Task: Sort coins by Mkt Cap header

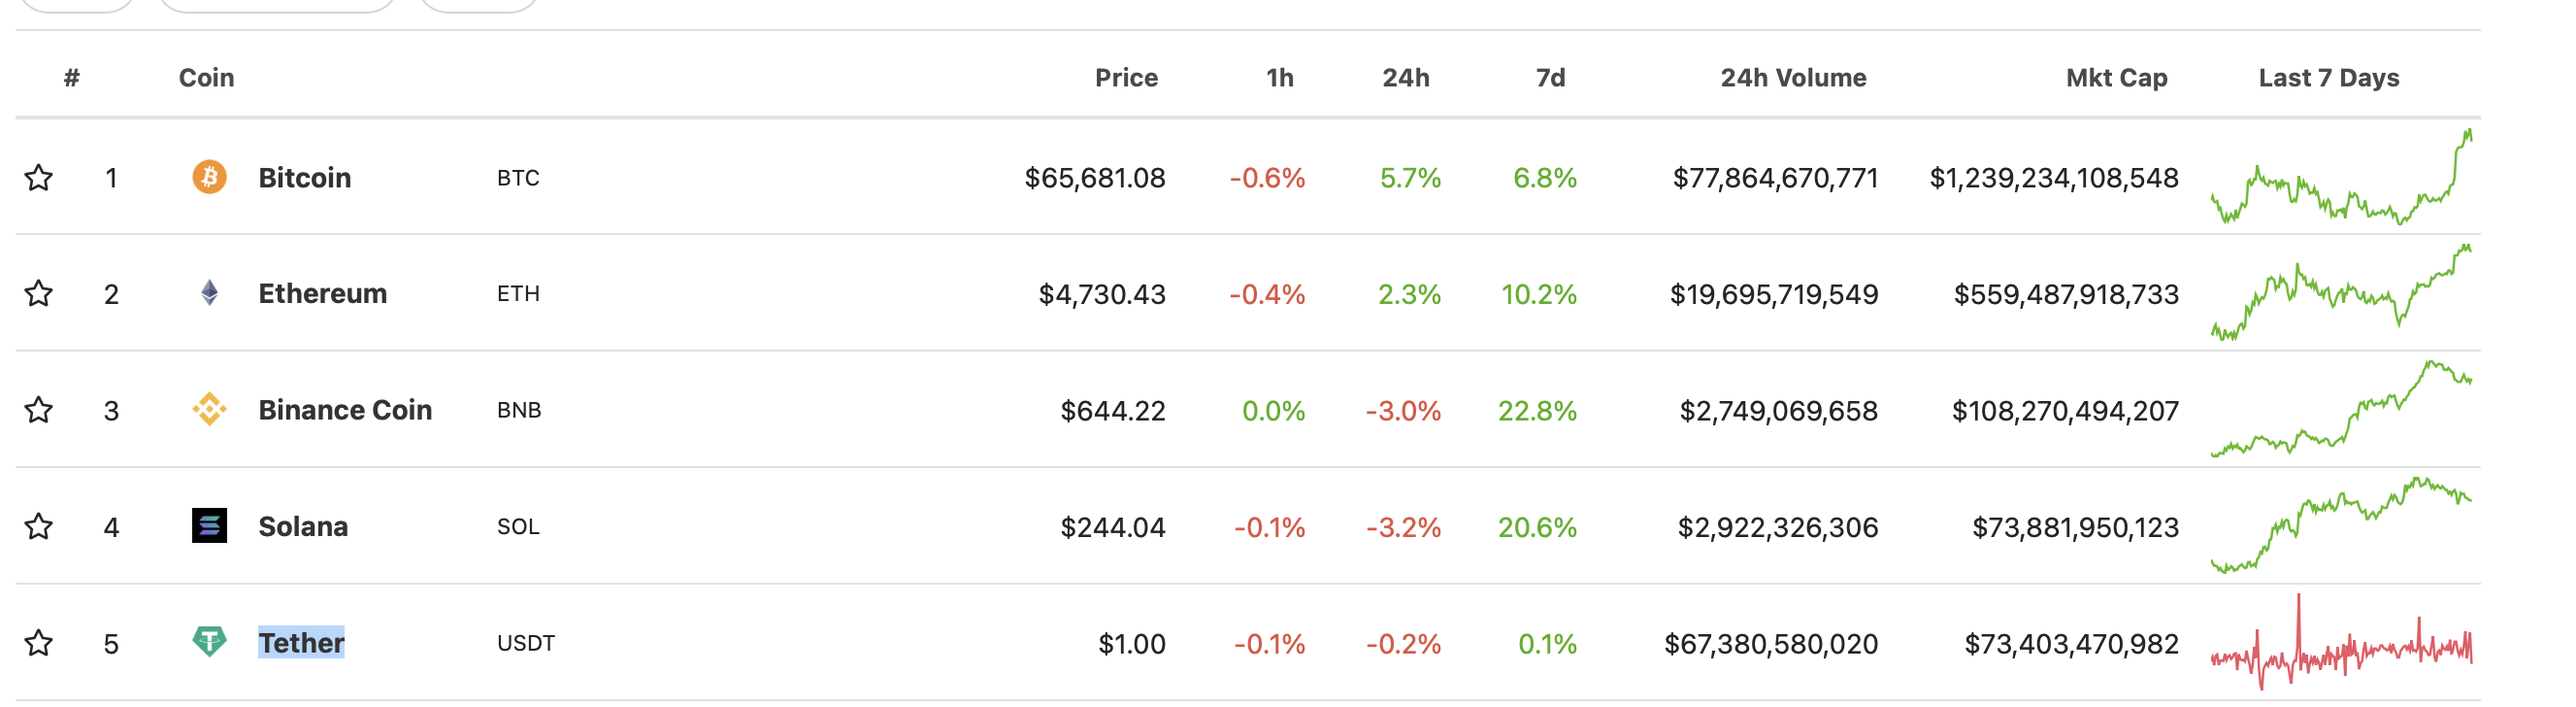Action: 2116,78
